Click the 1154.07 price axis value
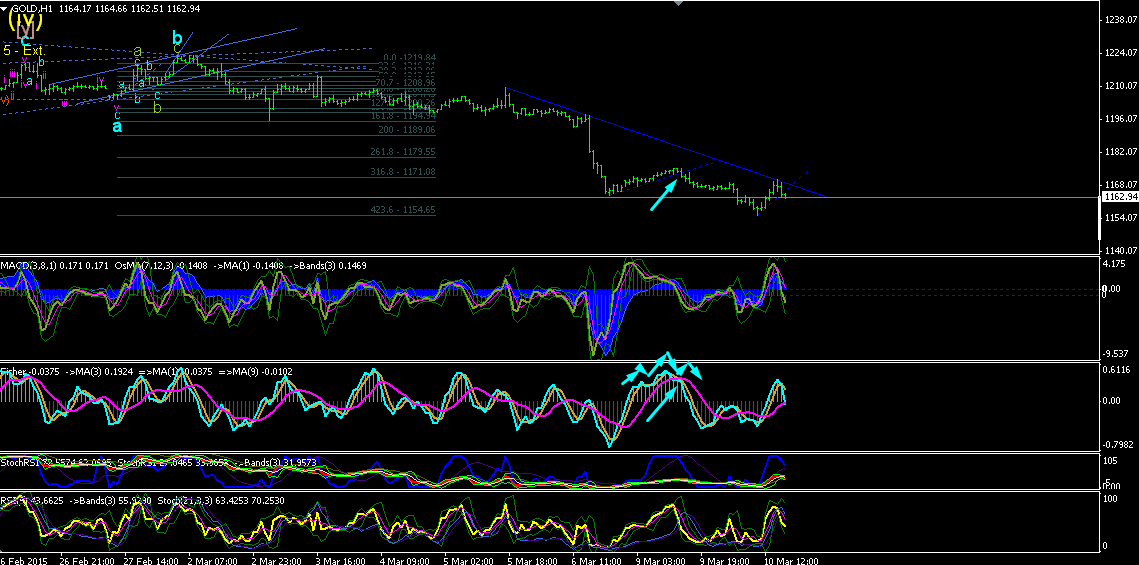Image resolution: width=1139 pixels, height=565 pixels. click(1120, 217)
